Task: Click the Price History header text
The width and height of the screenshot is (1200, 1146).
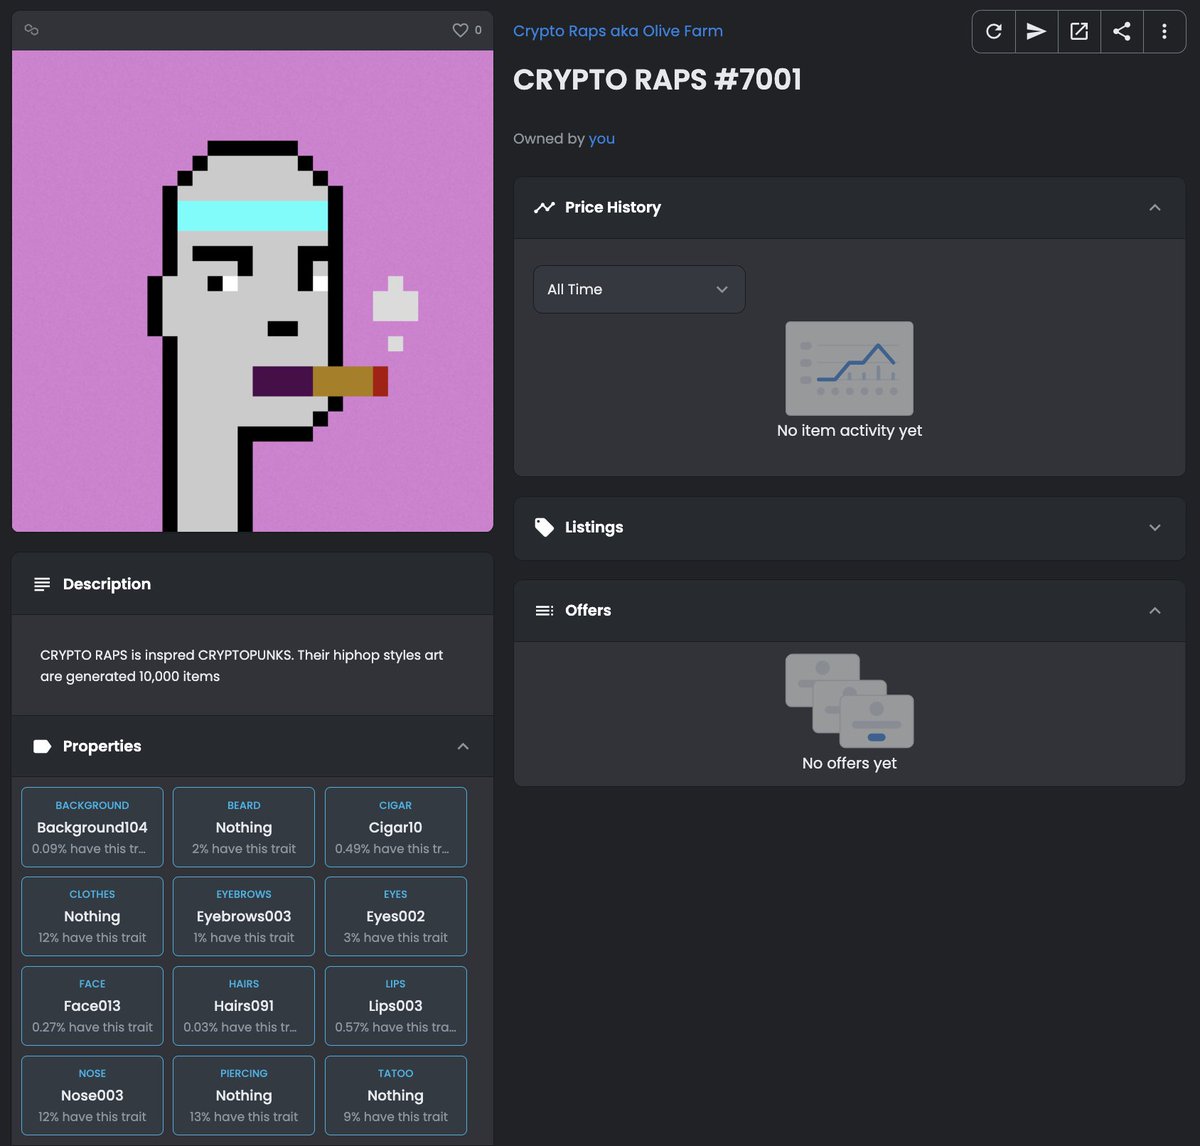Action: pos(613,207)
